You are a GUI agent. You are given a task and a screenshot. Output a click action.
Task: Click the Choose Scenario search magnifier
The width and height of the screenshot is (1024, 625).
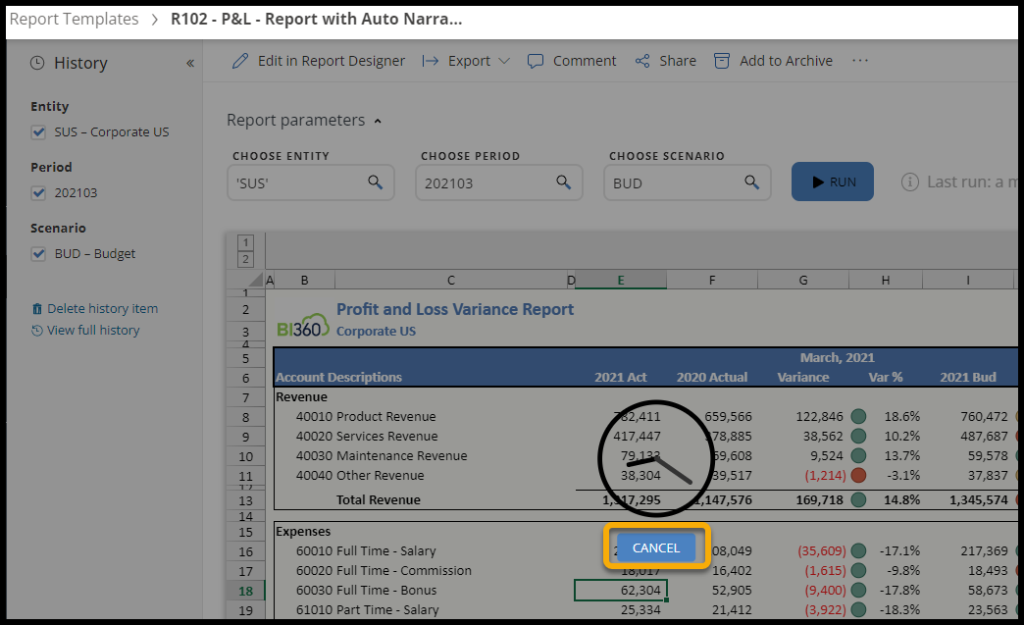pyautogui.click(x=752, y=182)
